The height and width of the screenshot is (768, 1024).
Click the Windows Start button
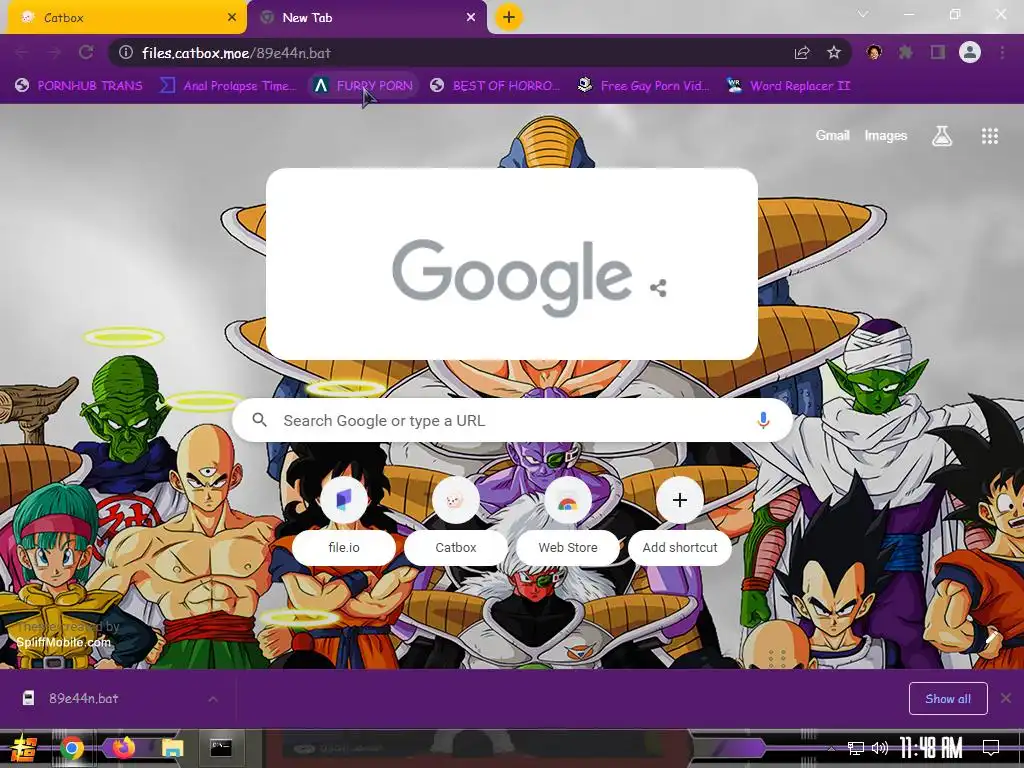(x=24, y=748)
